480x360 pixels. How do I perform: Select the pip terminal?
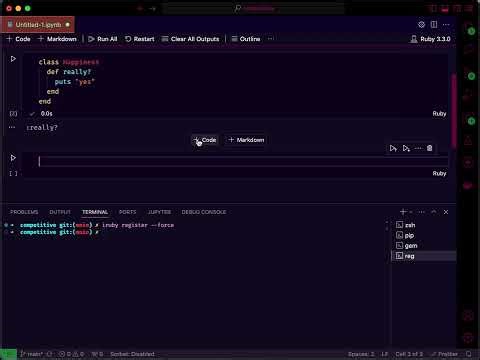pos(424,235)
